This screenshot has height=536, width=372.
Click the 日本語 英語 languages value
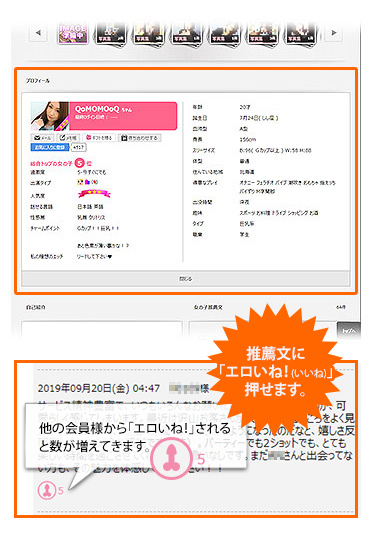pos(90,206)
